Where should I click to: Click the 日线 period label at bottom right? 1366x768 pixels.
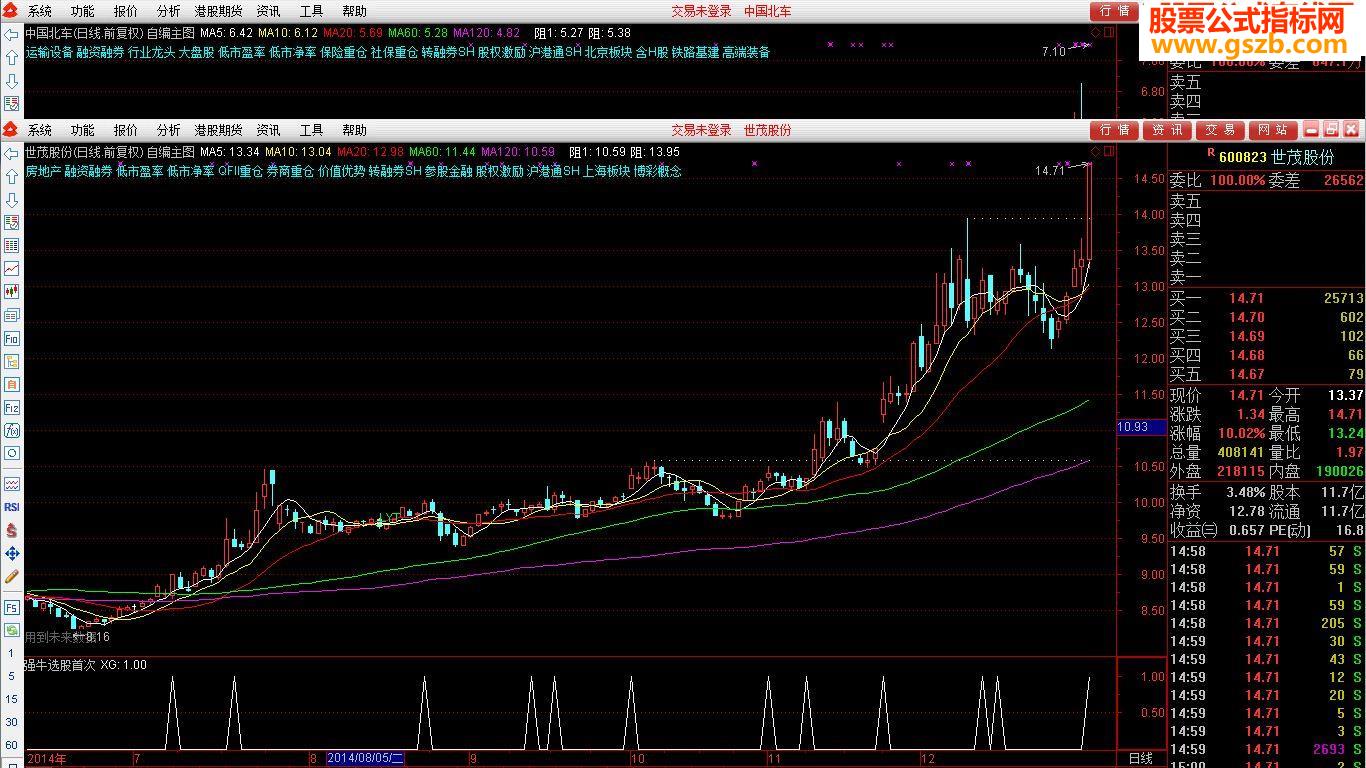(1140, 759)
